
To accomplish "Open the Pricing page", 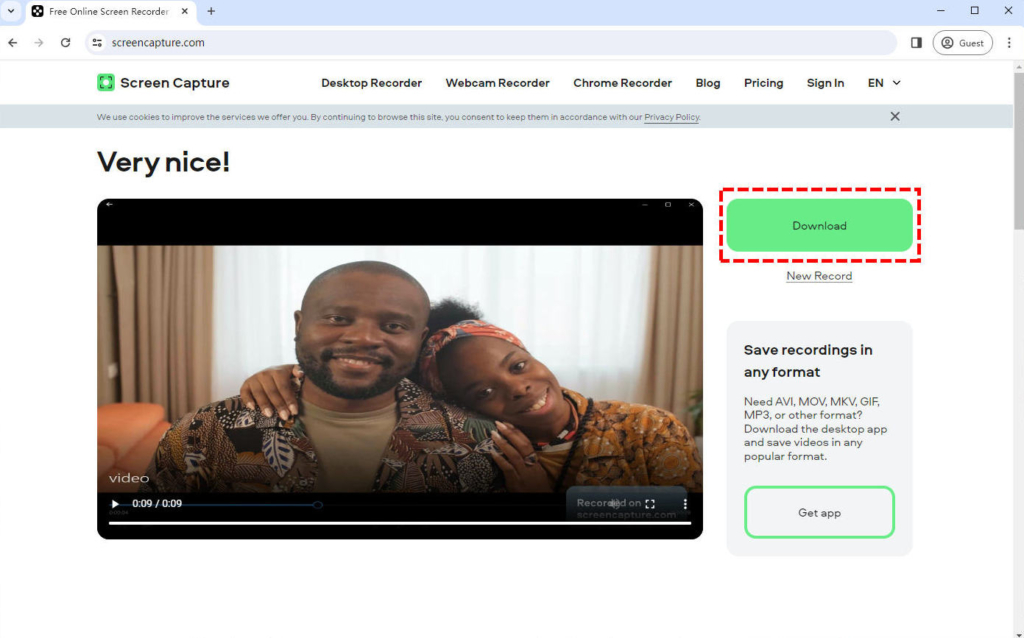I will 763,83.
